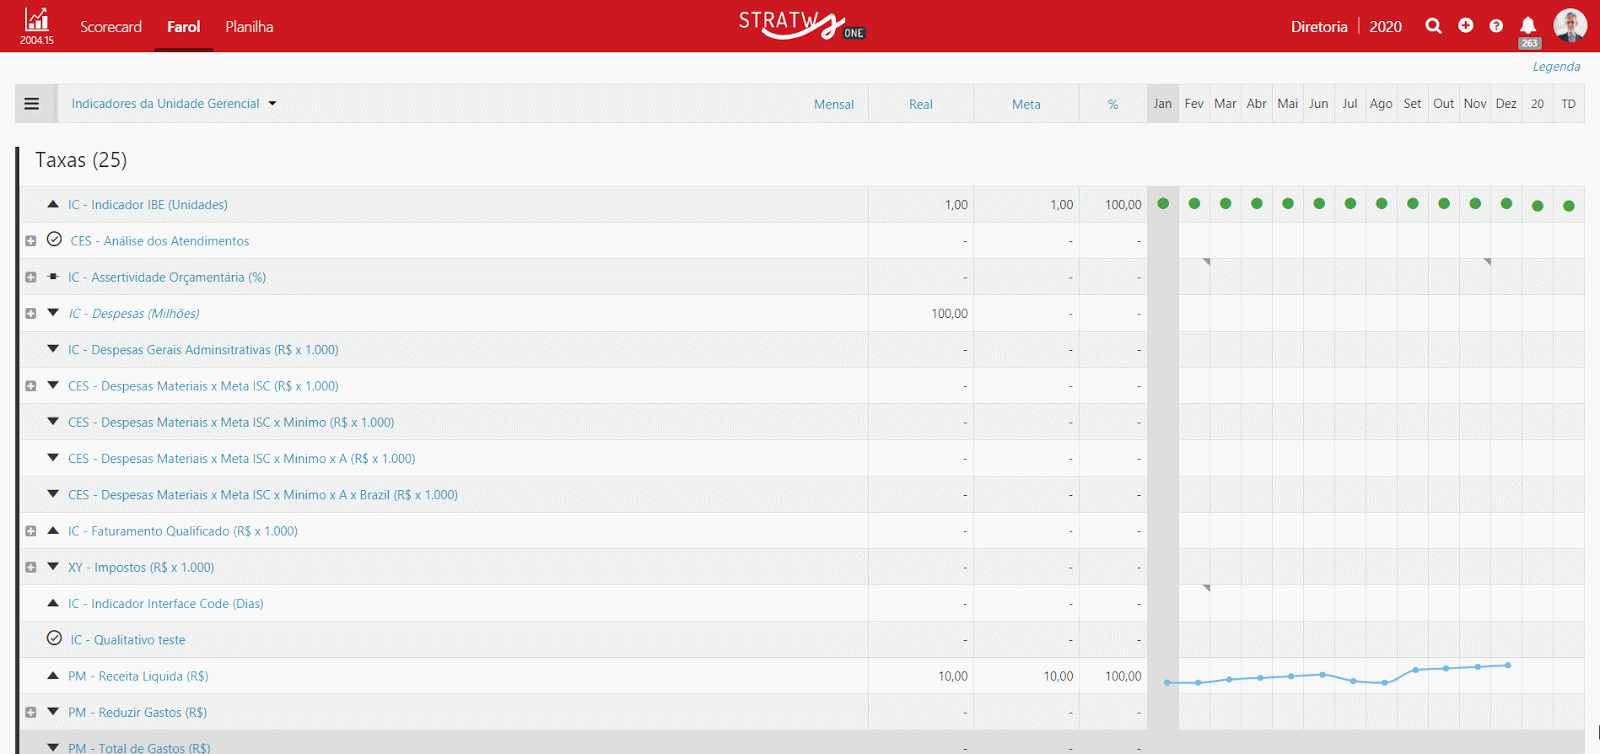Open the notifications bell icon
The image size is (1600, 754).
pos(1528,26)
